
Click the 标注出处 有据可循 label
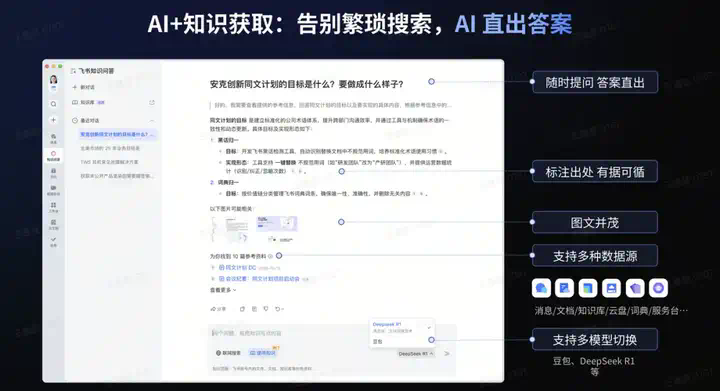pyautogui.click(x=595, y=172)
